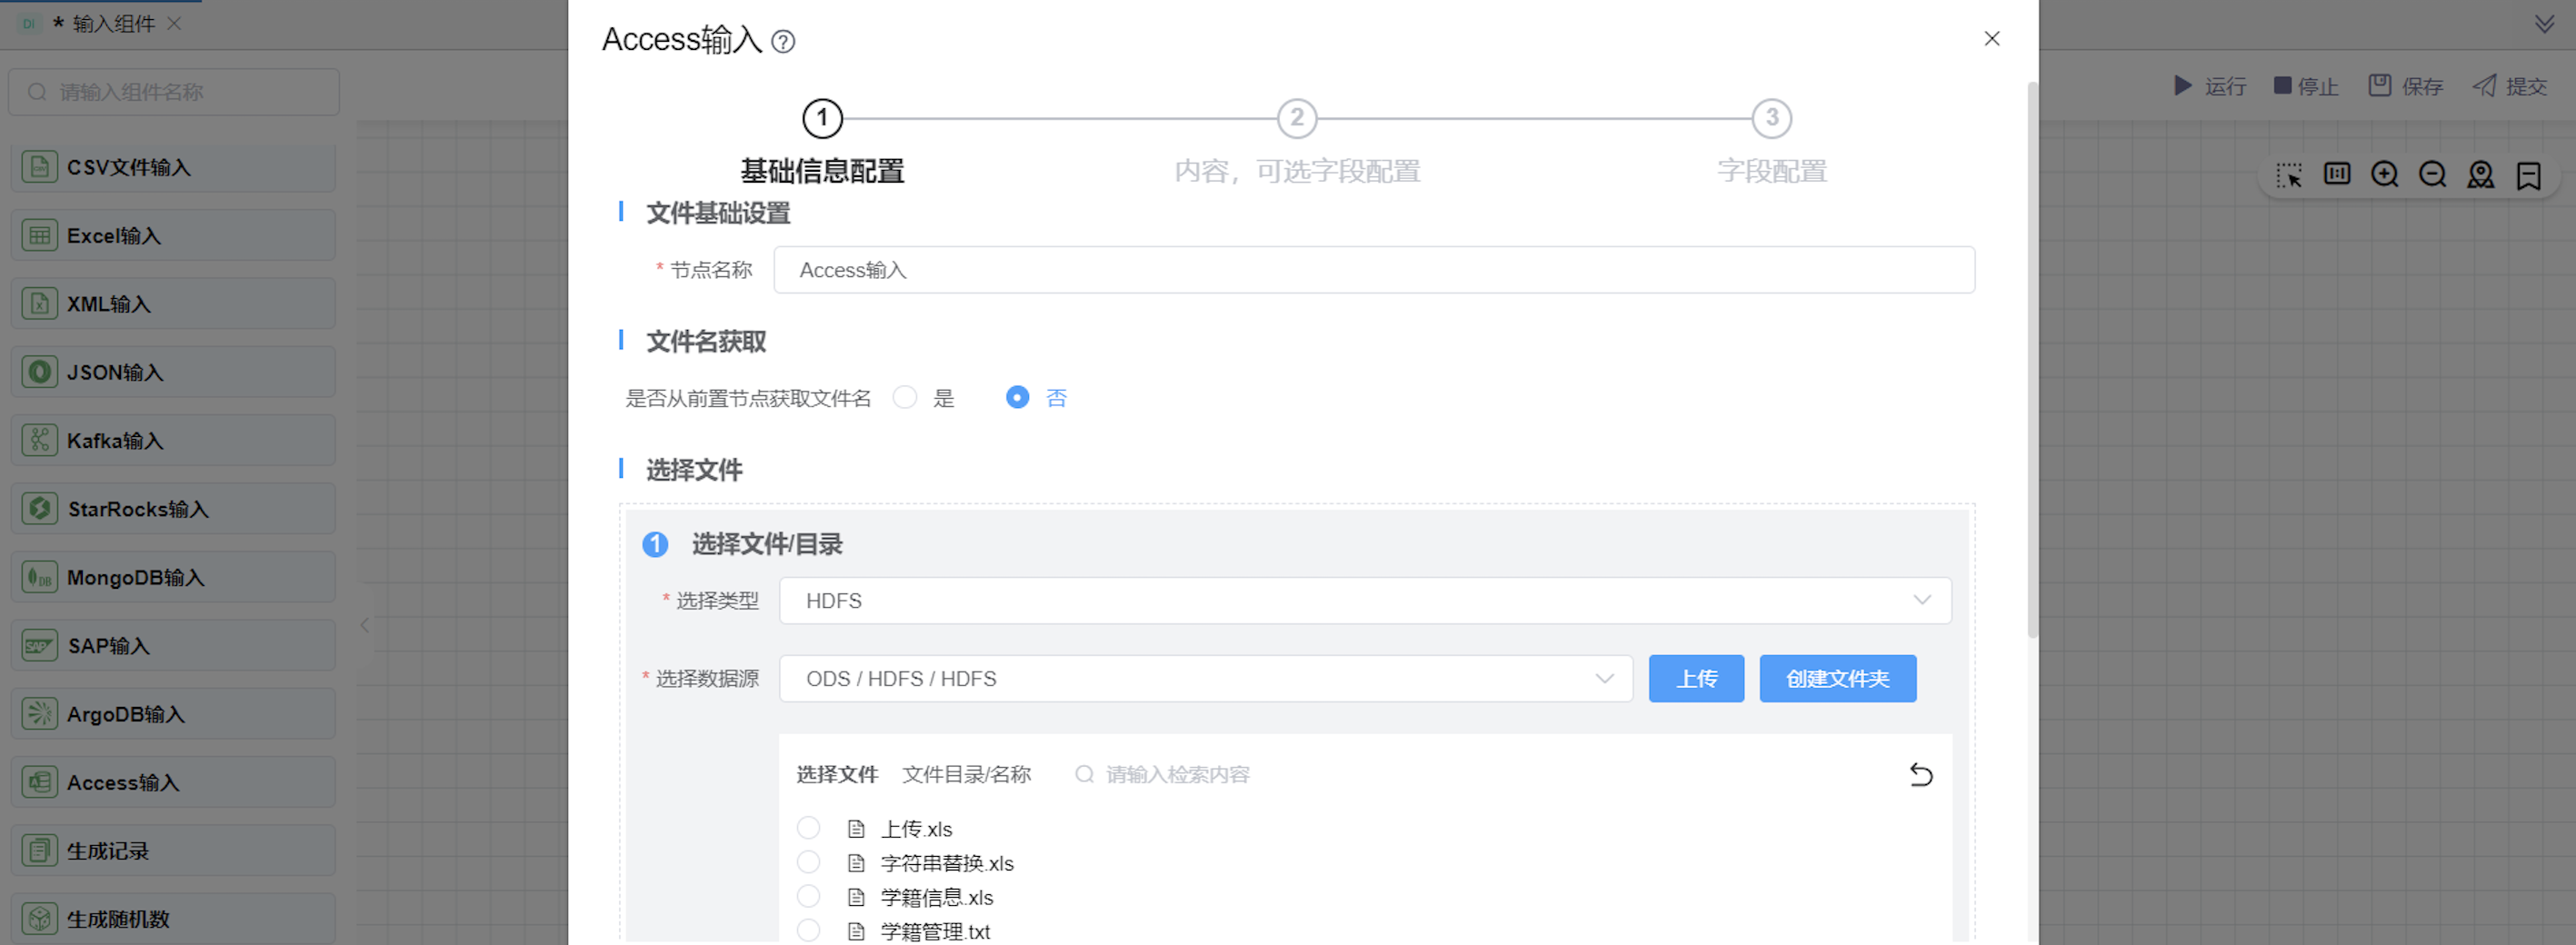Select the 是 radio option

pyautogui.click(x=905, y=398)
